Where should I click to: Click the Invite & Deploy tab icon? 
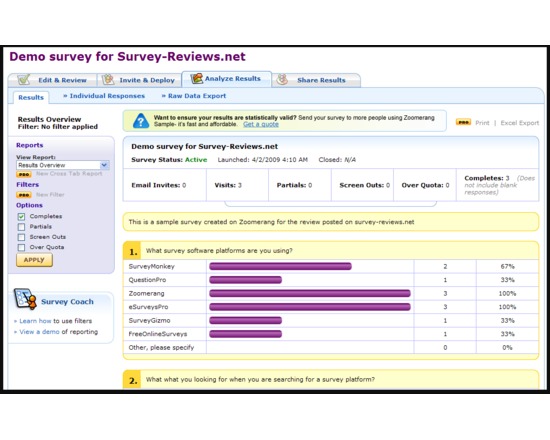(x=108, y=80)
